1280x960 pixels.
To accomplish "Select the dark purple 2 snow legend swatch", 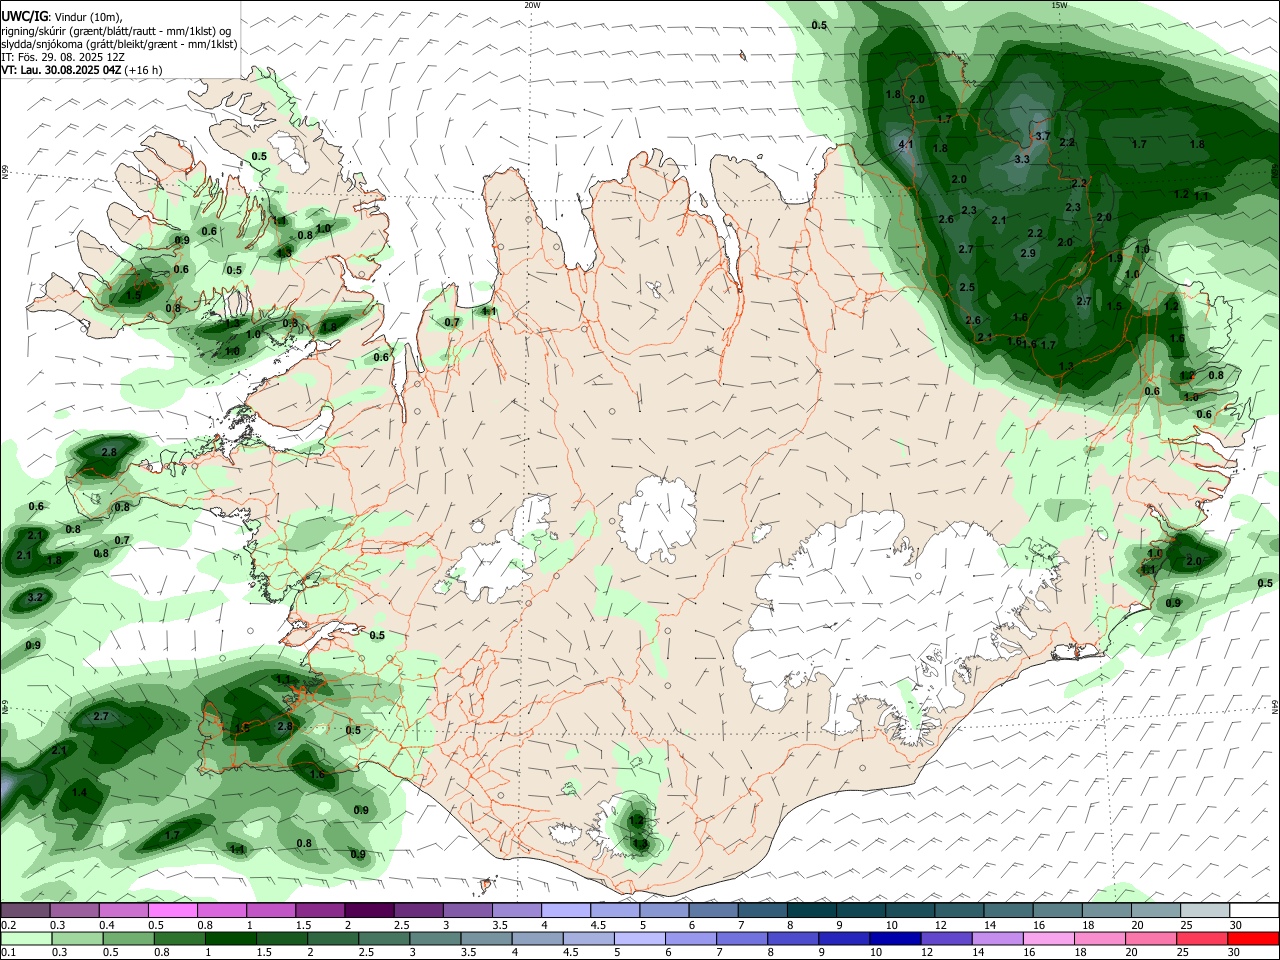I will [368, 910].
